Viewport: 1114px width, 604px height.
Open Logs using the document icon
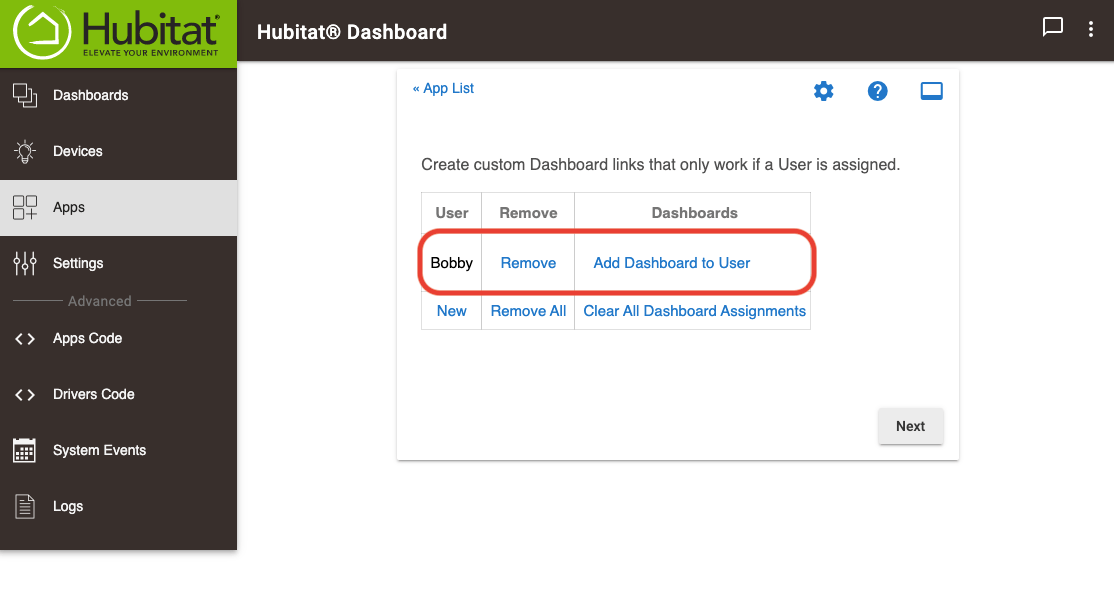coord(23,506)
